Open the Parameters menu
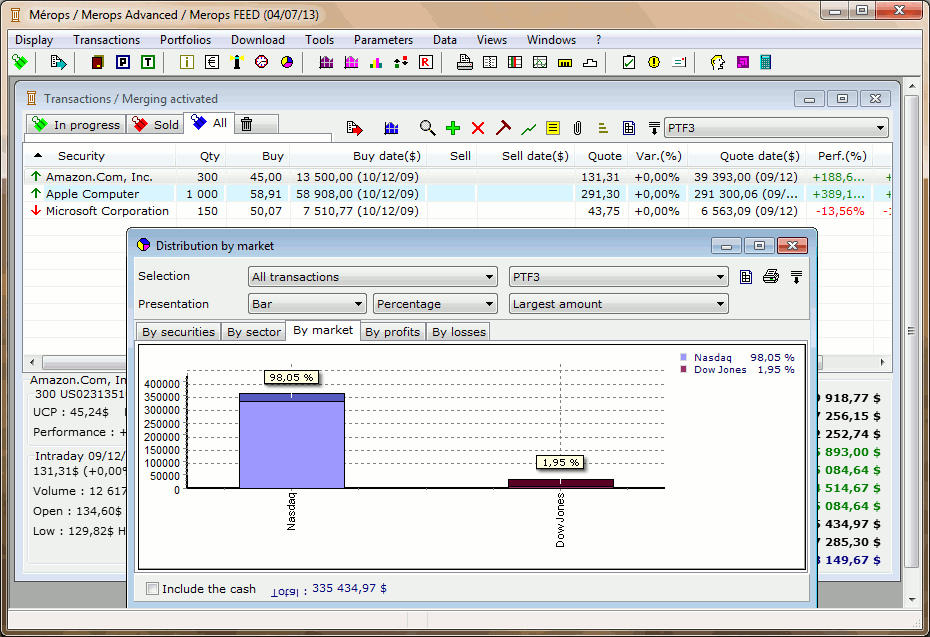 tap(383, 40)
